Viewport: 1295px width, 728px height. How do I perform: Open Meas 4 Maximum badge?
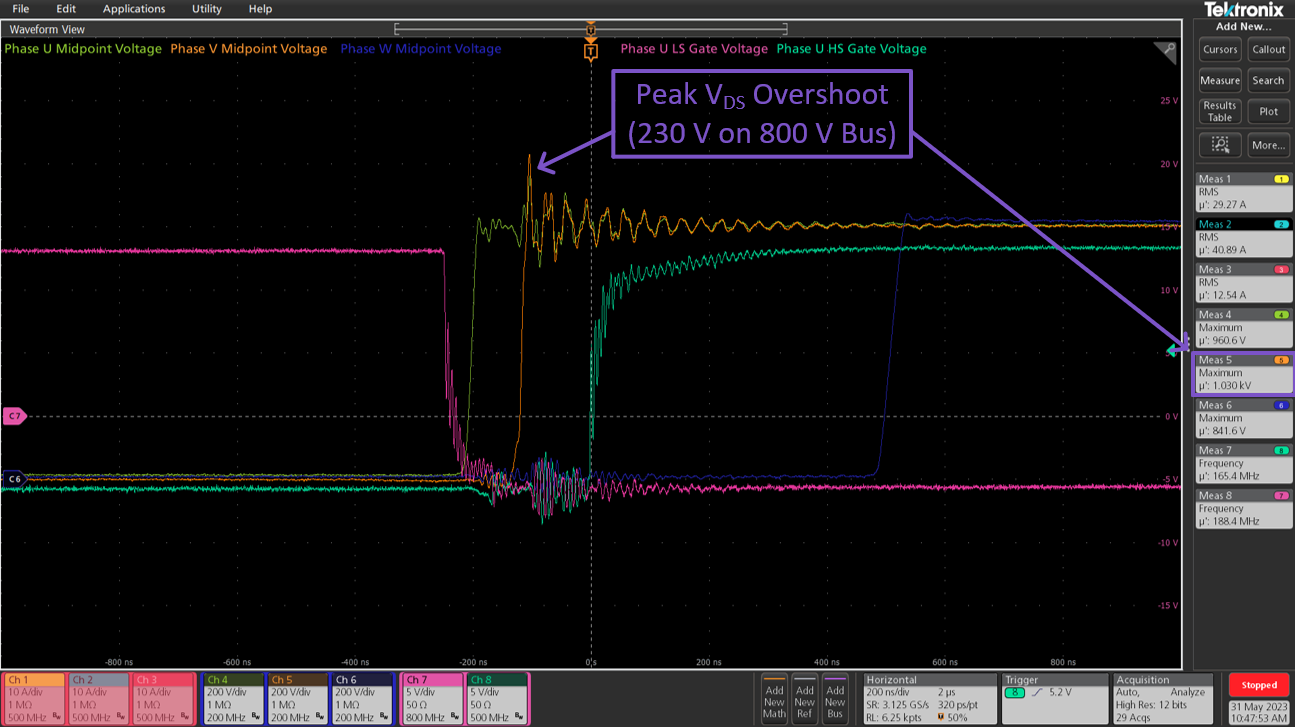[1243, 327]
